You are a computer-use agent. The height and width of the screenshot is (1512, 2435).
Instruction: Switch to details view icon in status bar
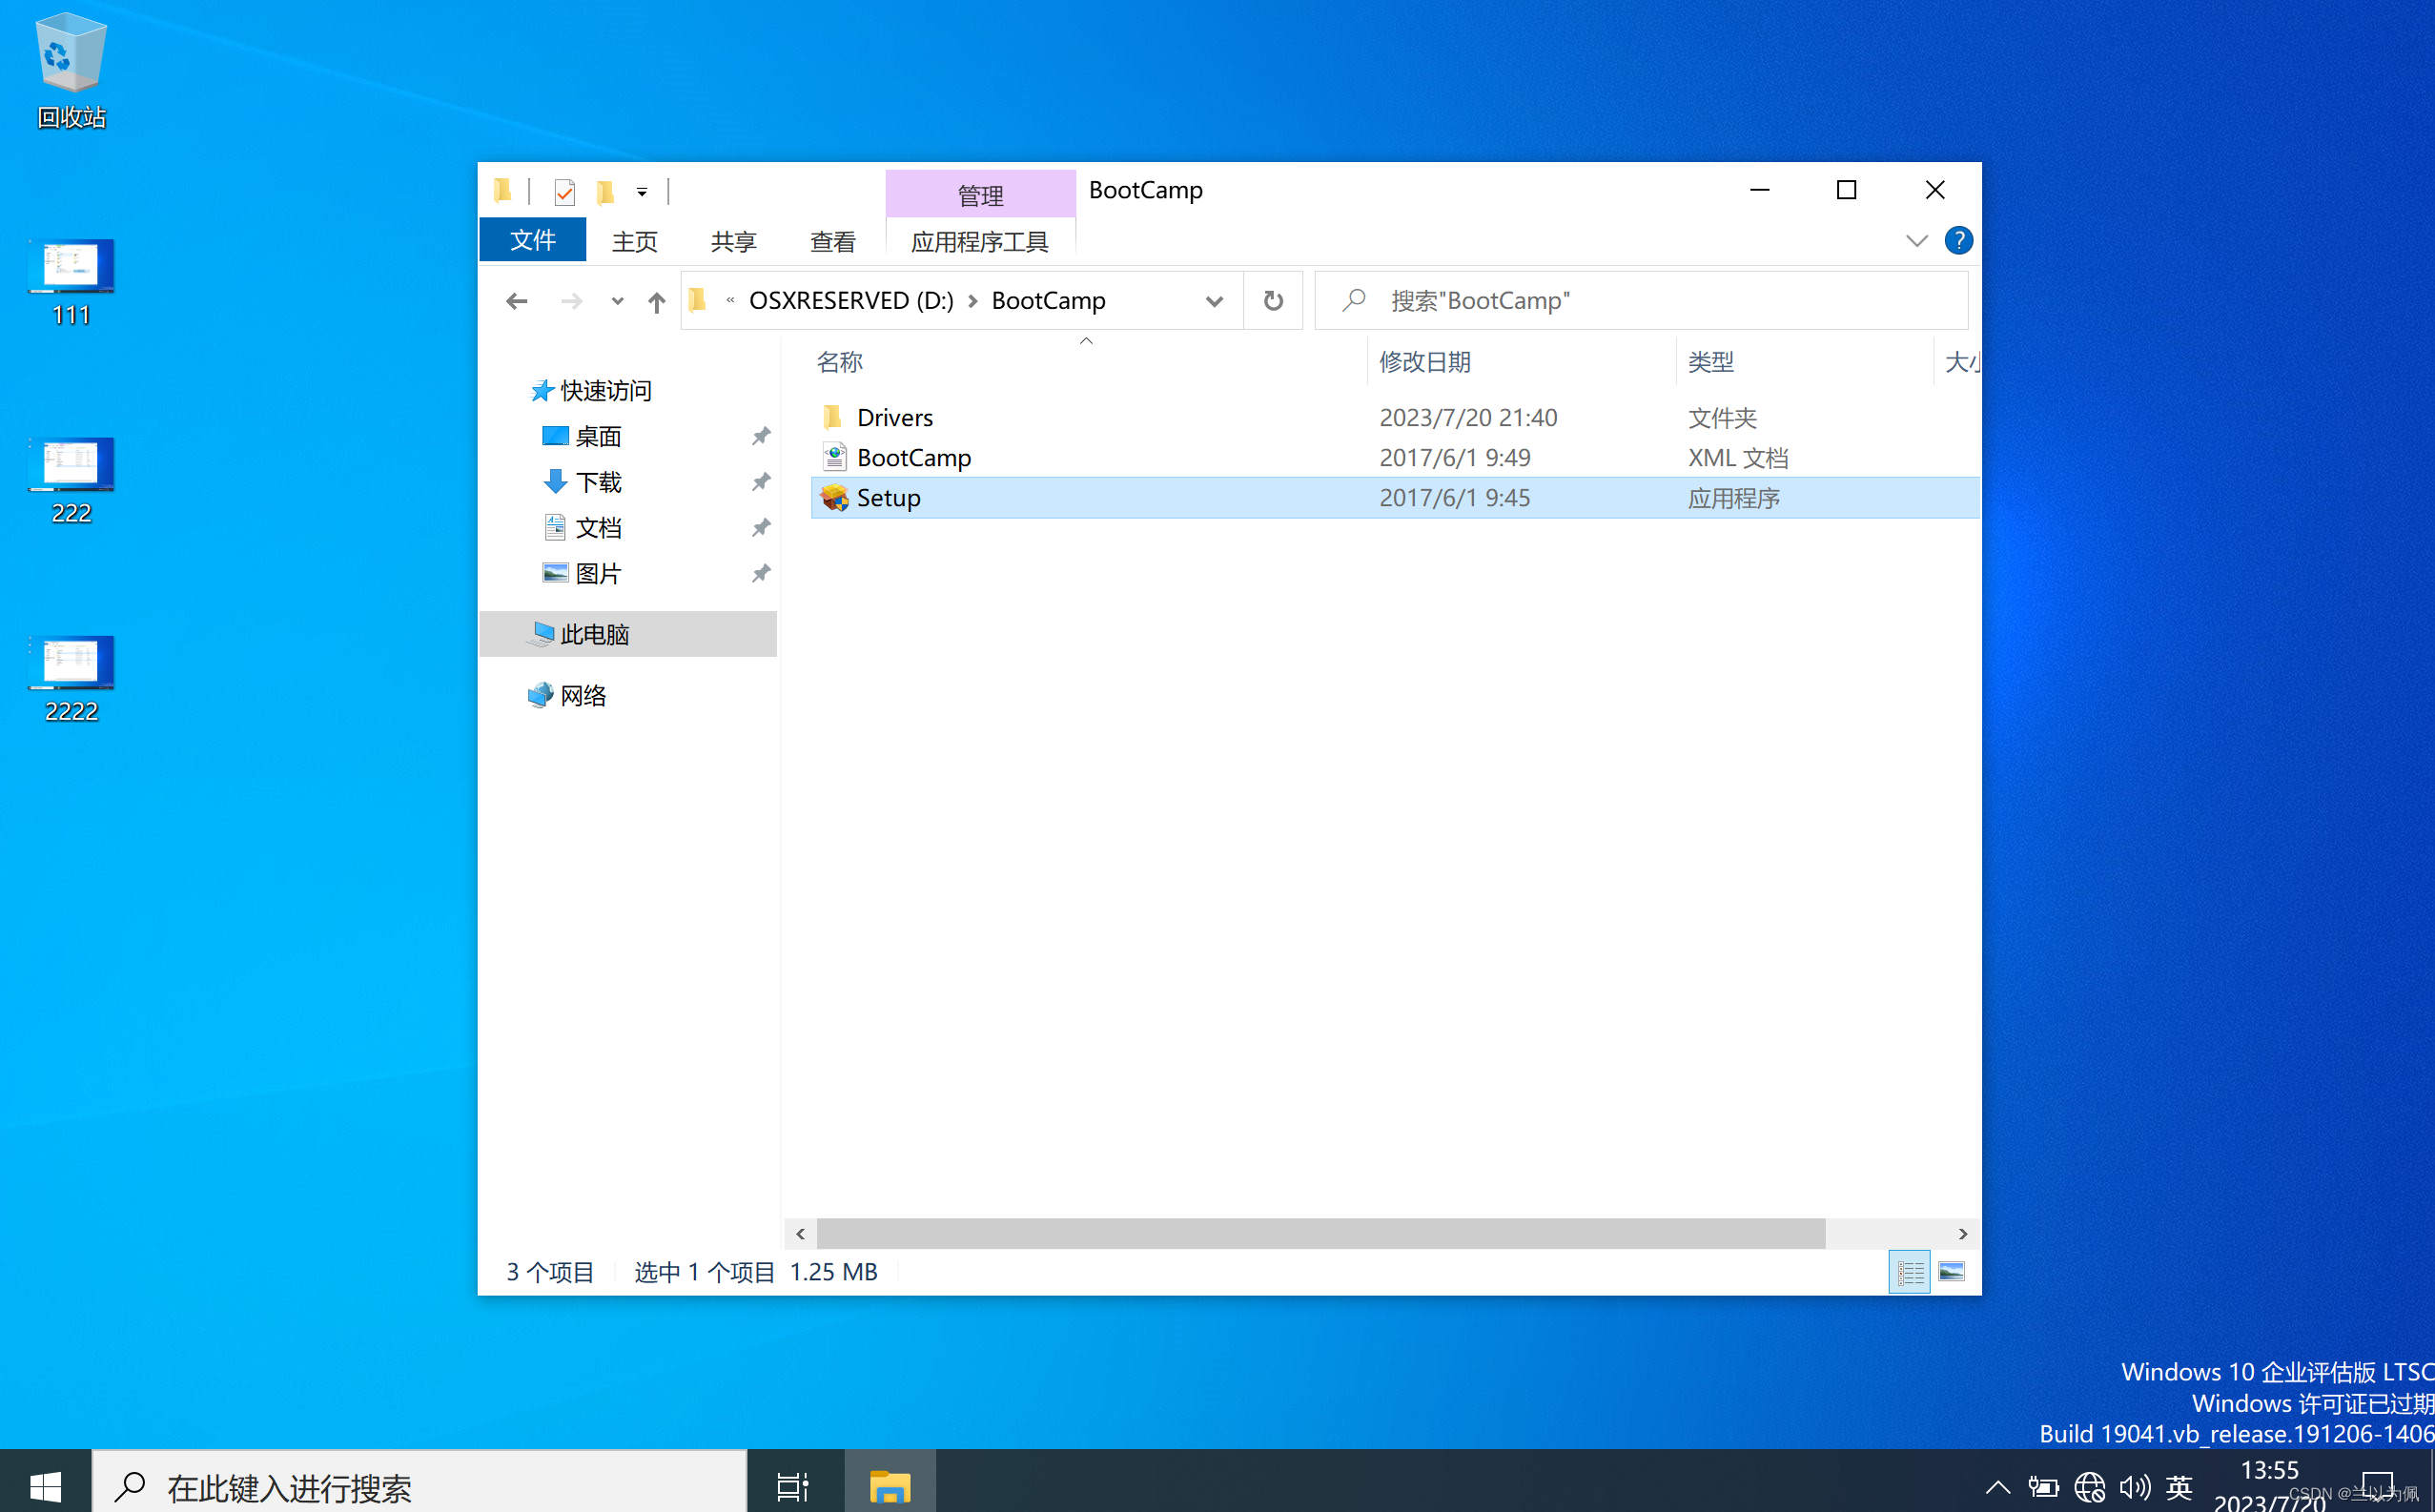[1909, 1272]
